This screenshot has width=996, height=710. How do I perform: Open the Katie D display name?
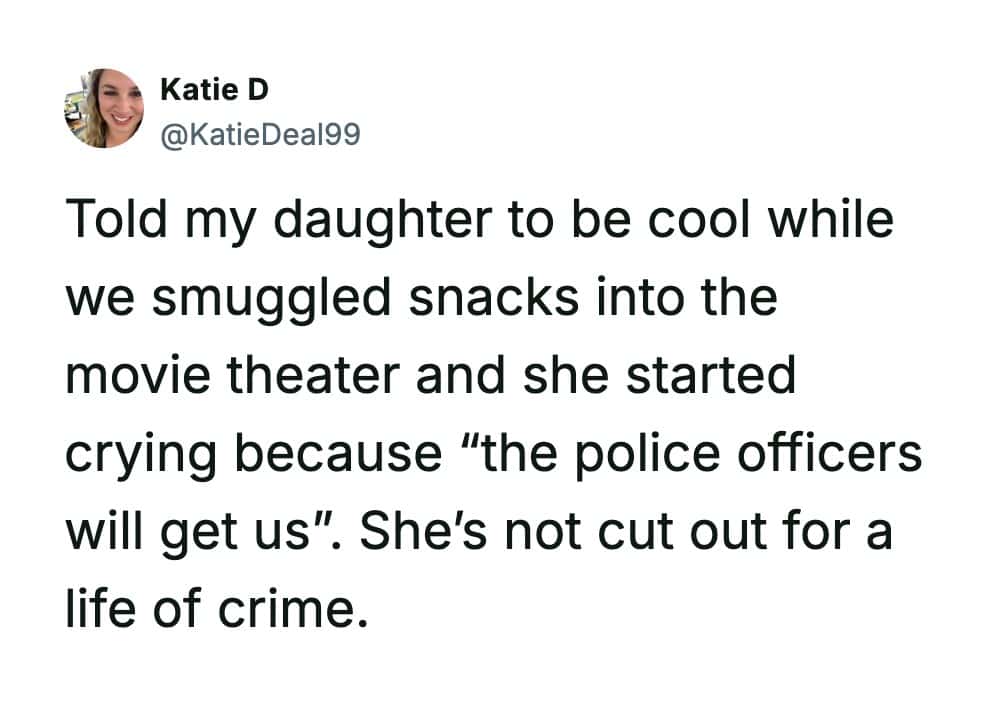point(214,90)
